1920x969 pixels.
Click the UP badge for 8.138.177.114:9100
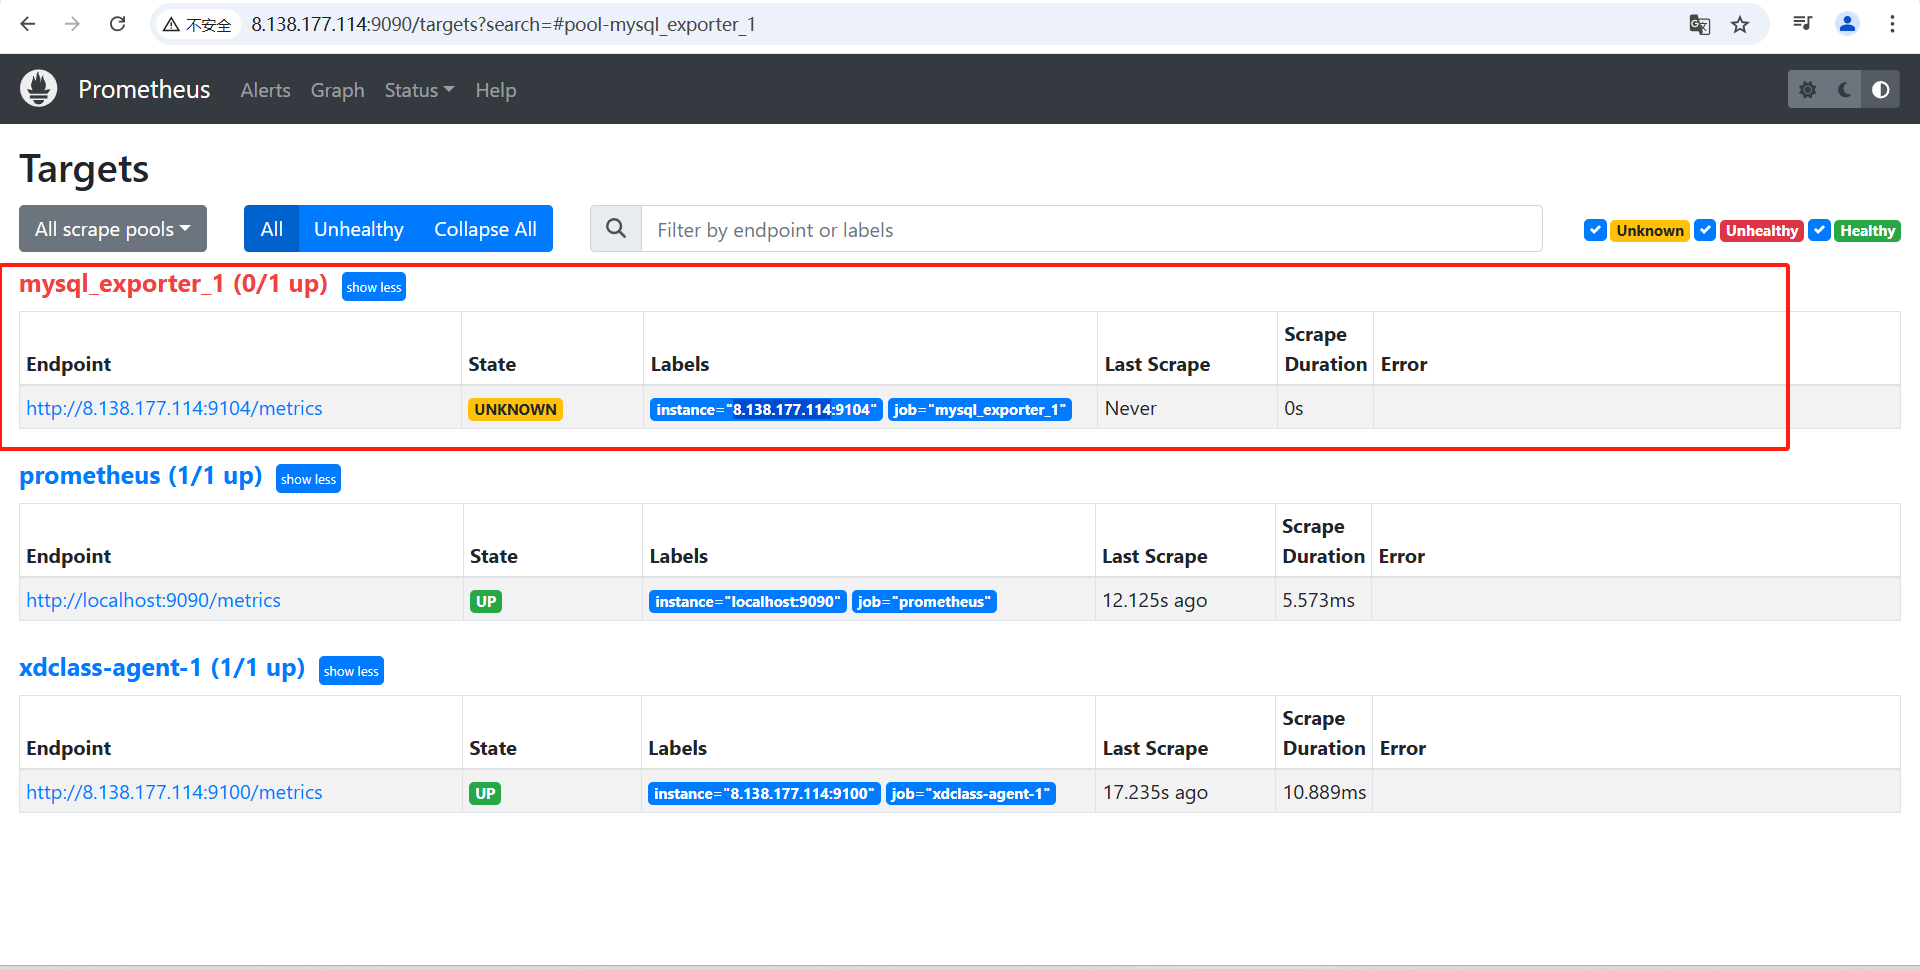(485, 793)
